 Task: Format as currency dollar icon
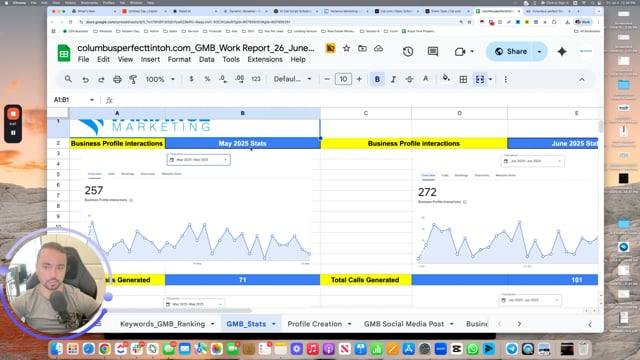191,79
